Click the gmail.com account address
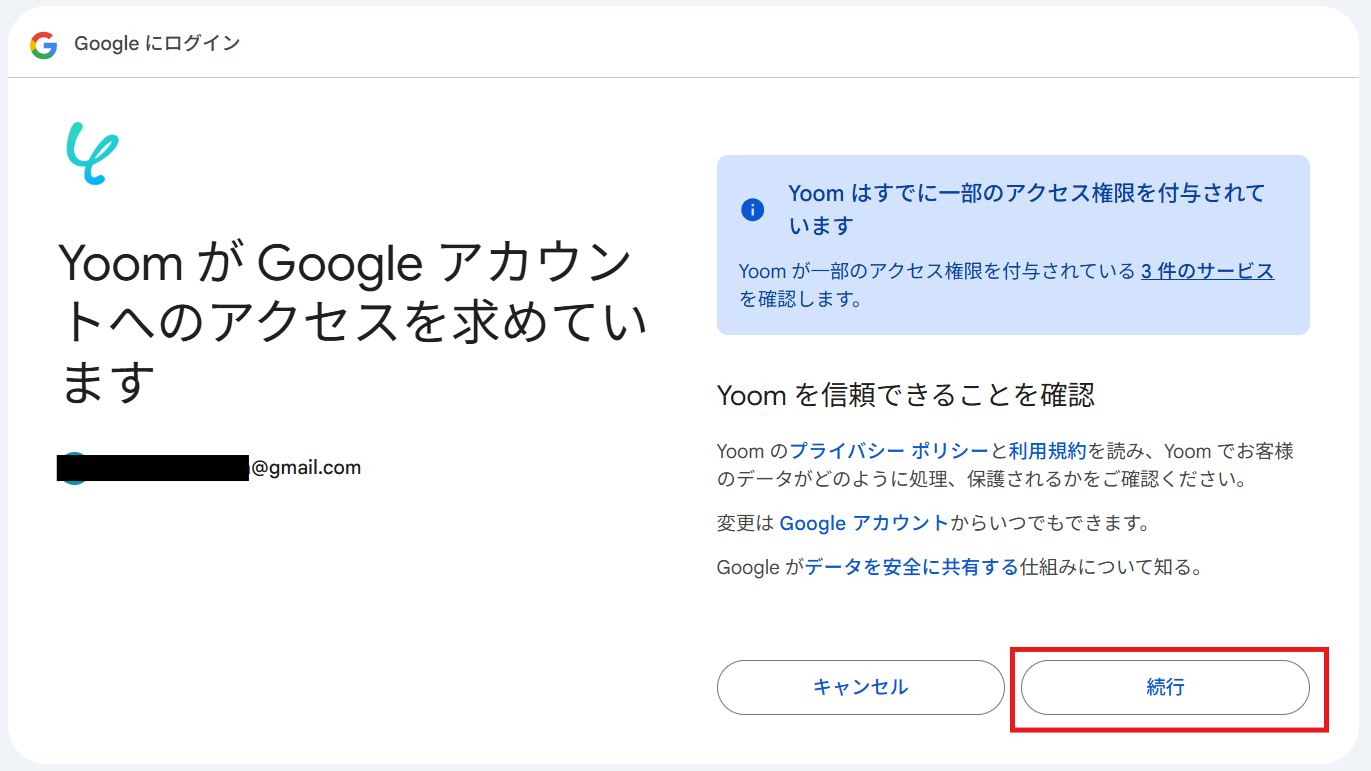Viewport: 1371px width, 771px height. [306, 467]
